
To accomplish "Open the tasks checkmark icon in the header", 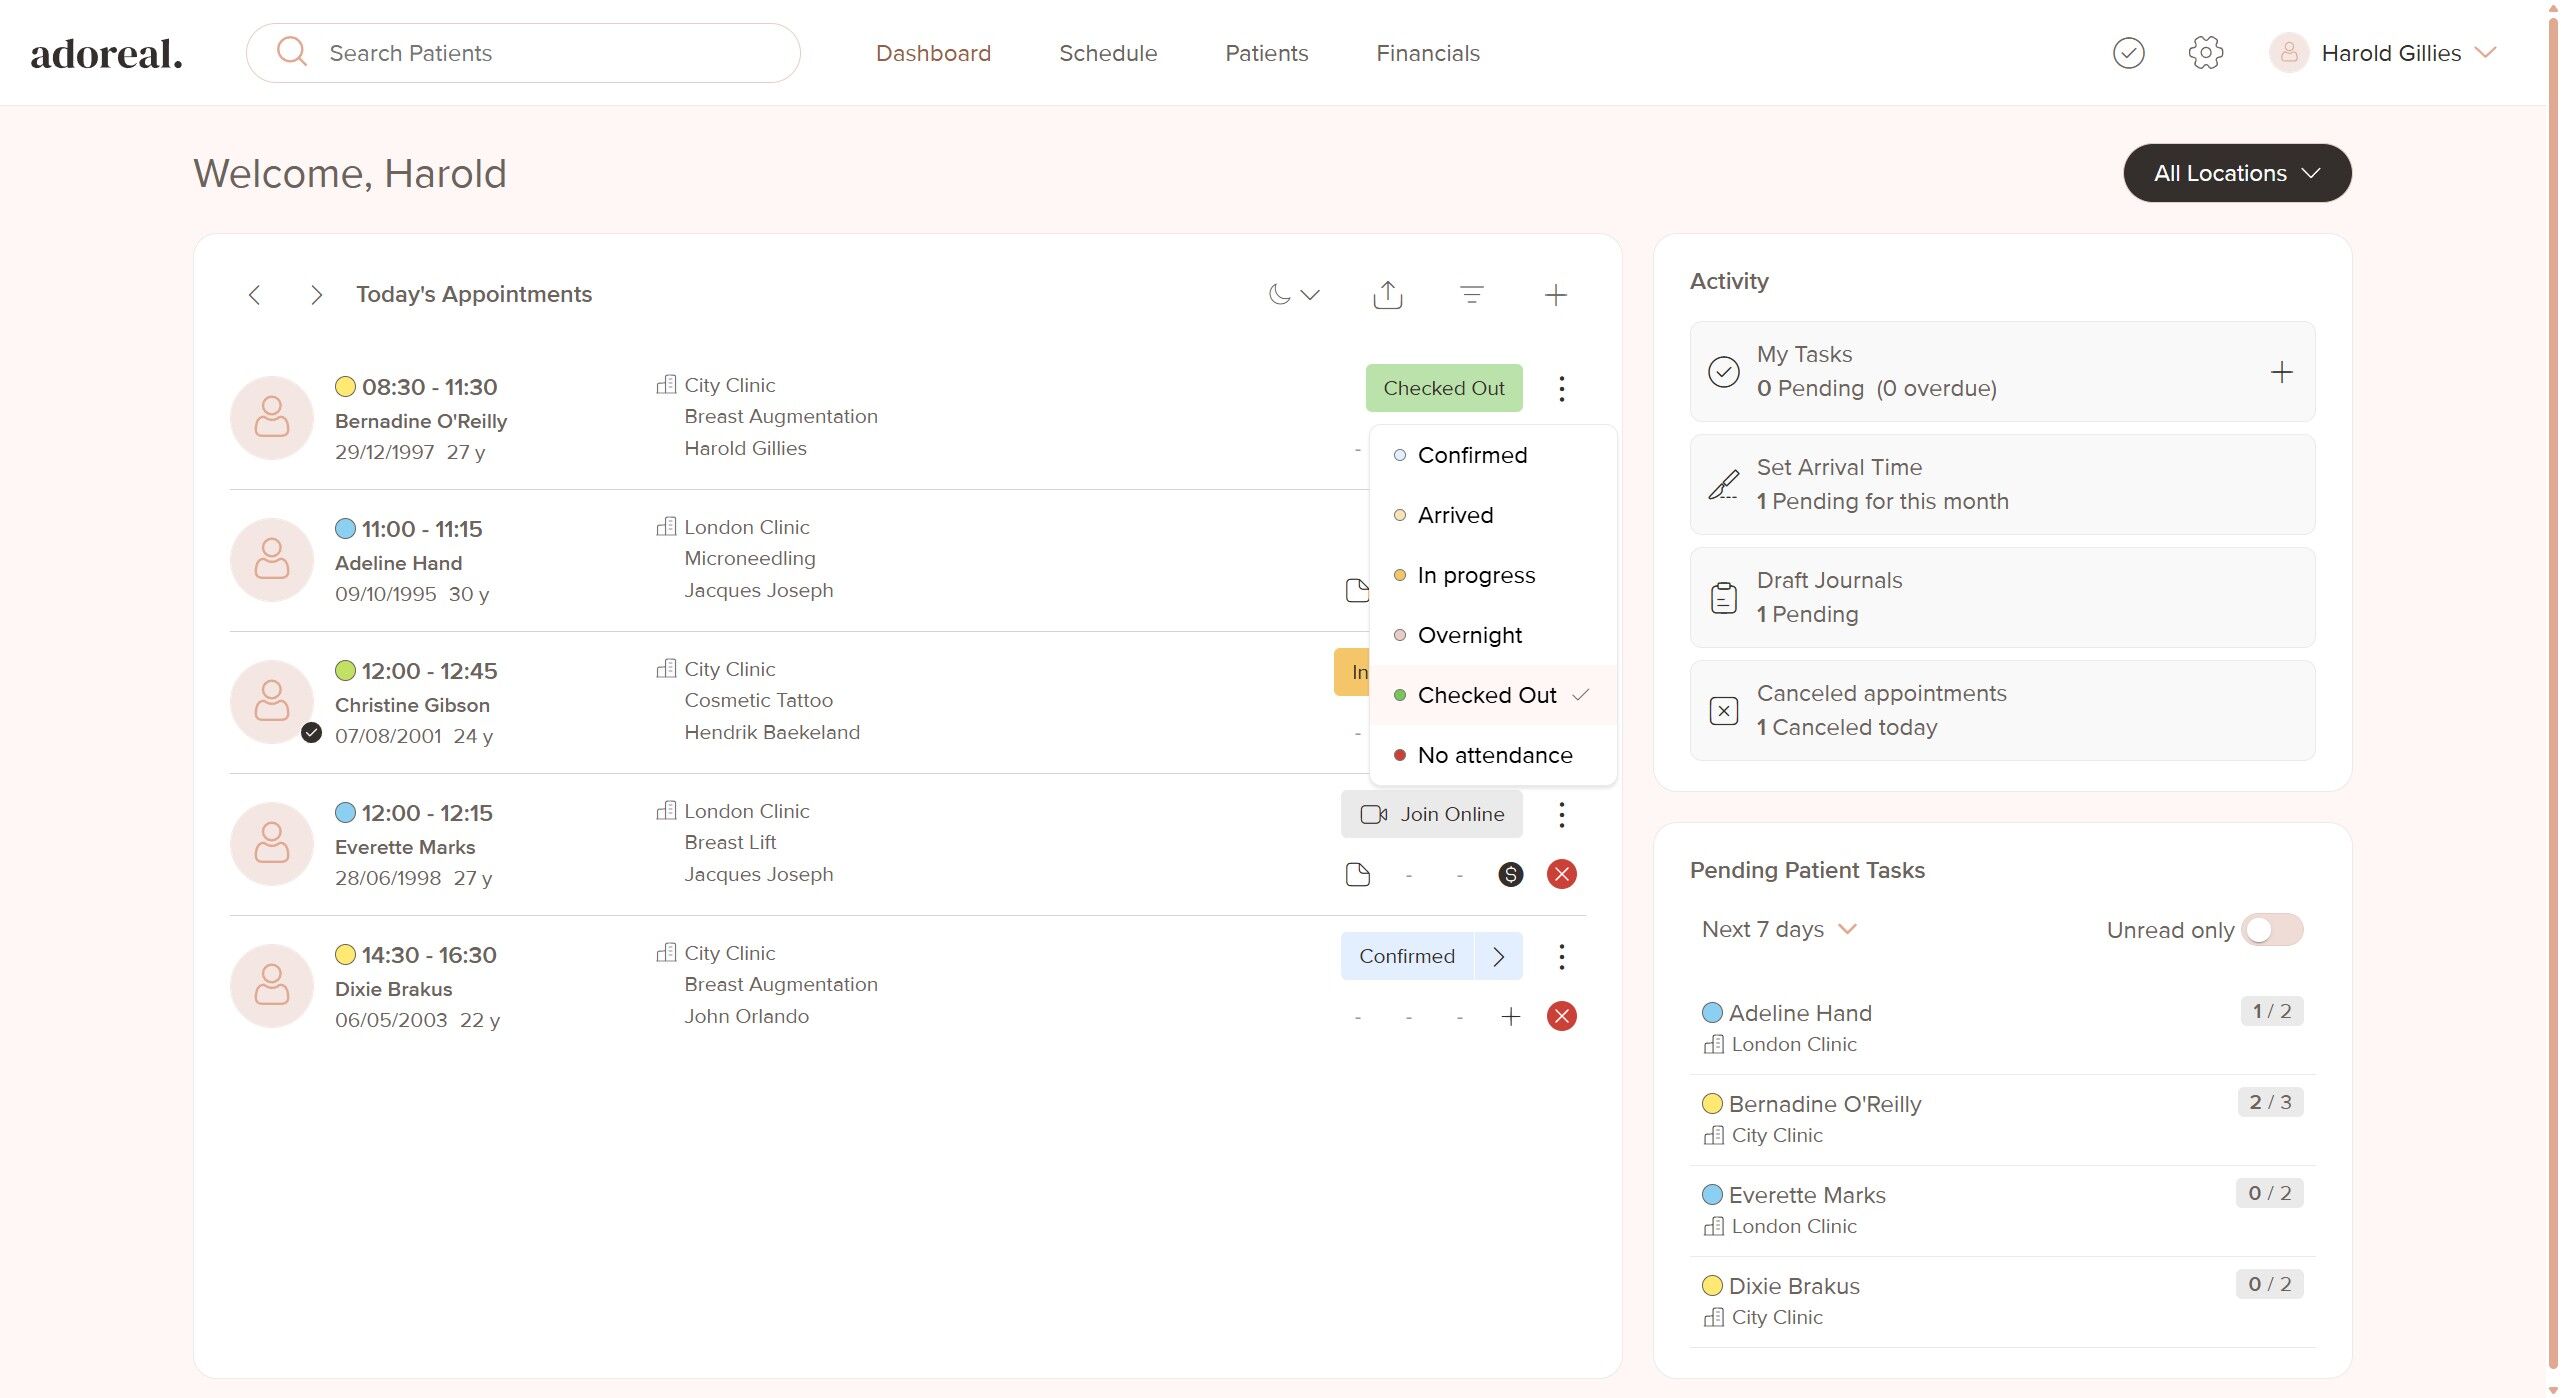I will (2128, 53).
